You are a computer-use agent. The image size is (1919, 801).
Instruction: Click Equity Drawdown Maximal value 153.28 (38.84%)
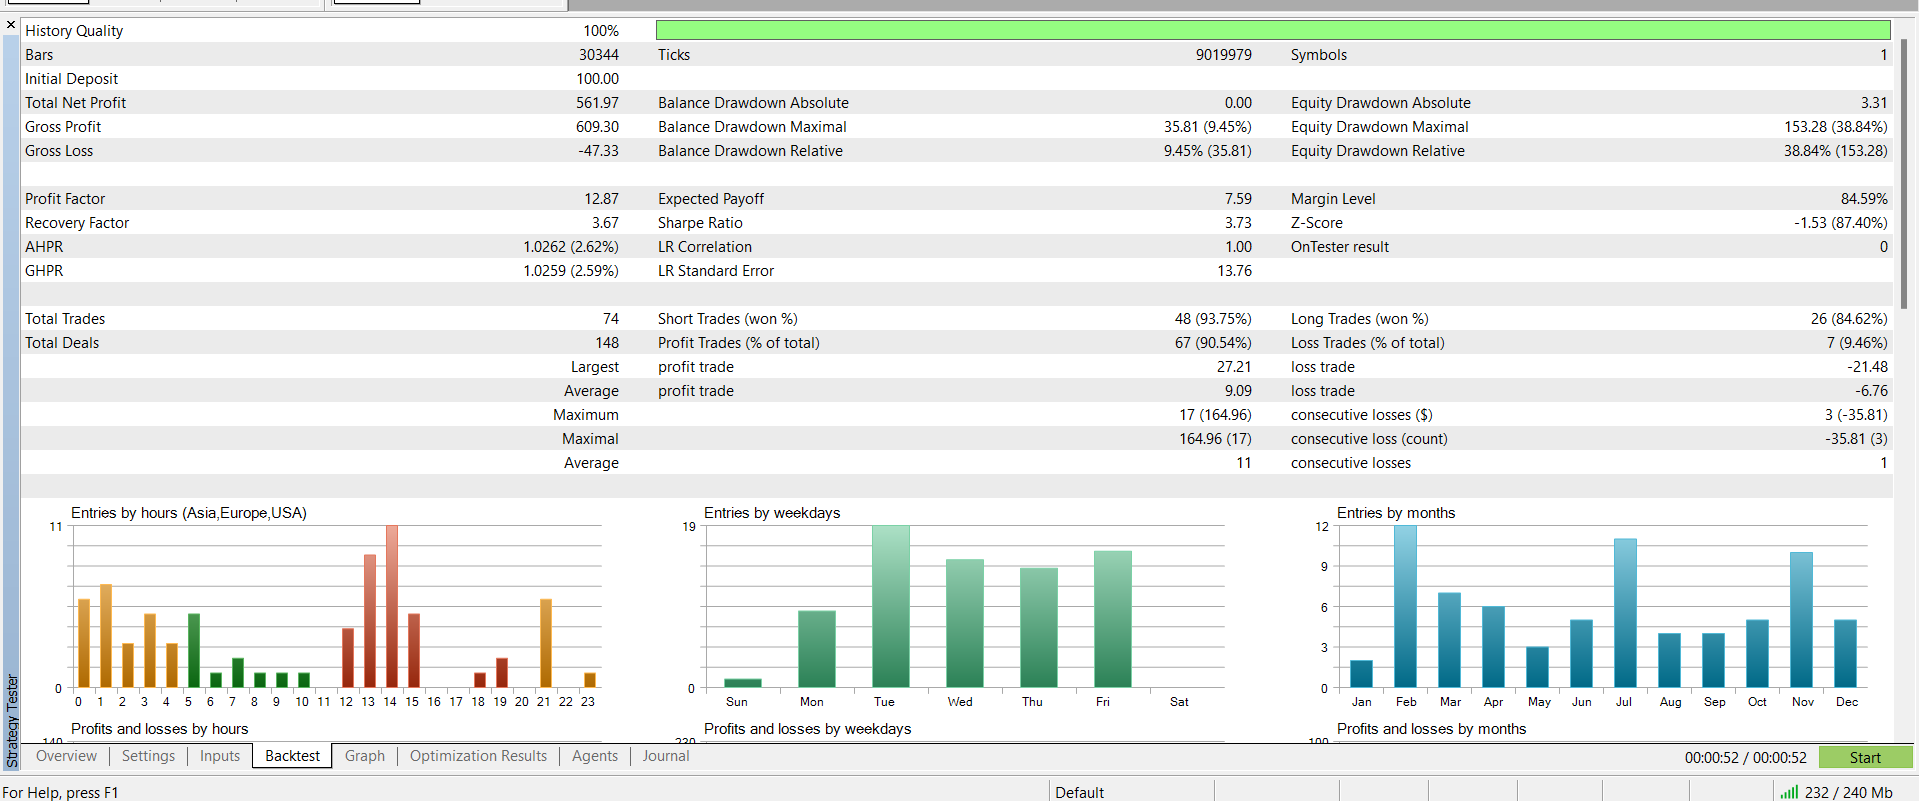click(1835, 127)
